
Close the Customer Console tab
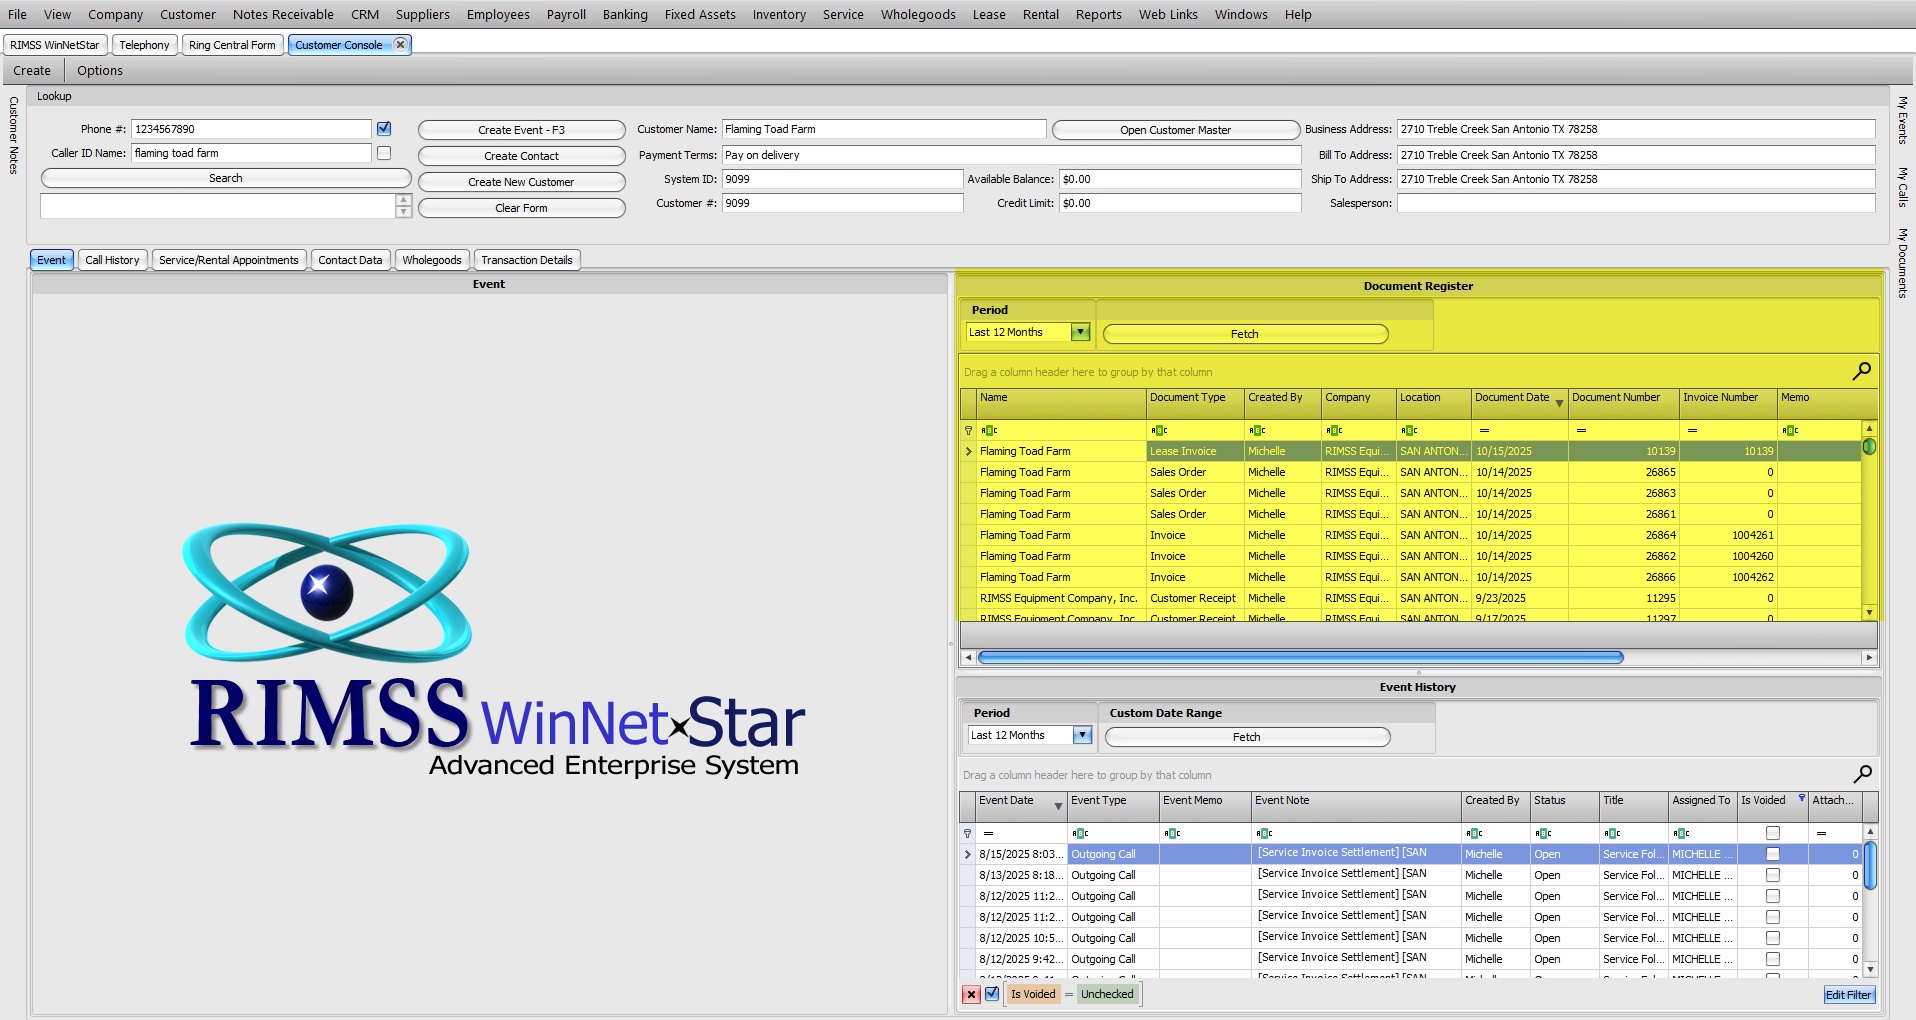pos(400,44)
